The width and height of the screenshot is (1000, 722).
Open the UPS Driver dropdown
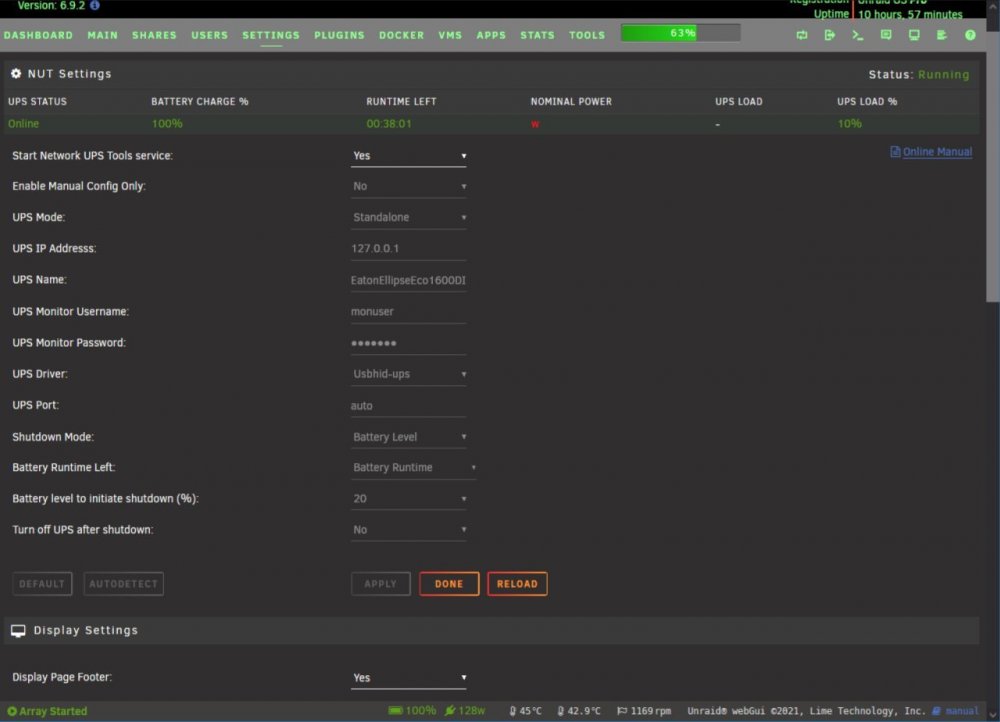(409, 374)
